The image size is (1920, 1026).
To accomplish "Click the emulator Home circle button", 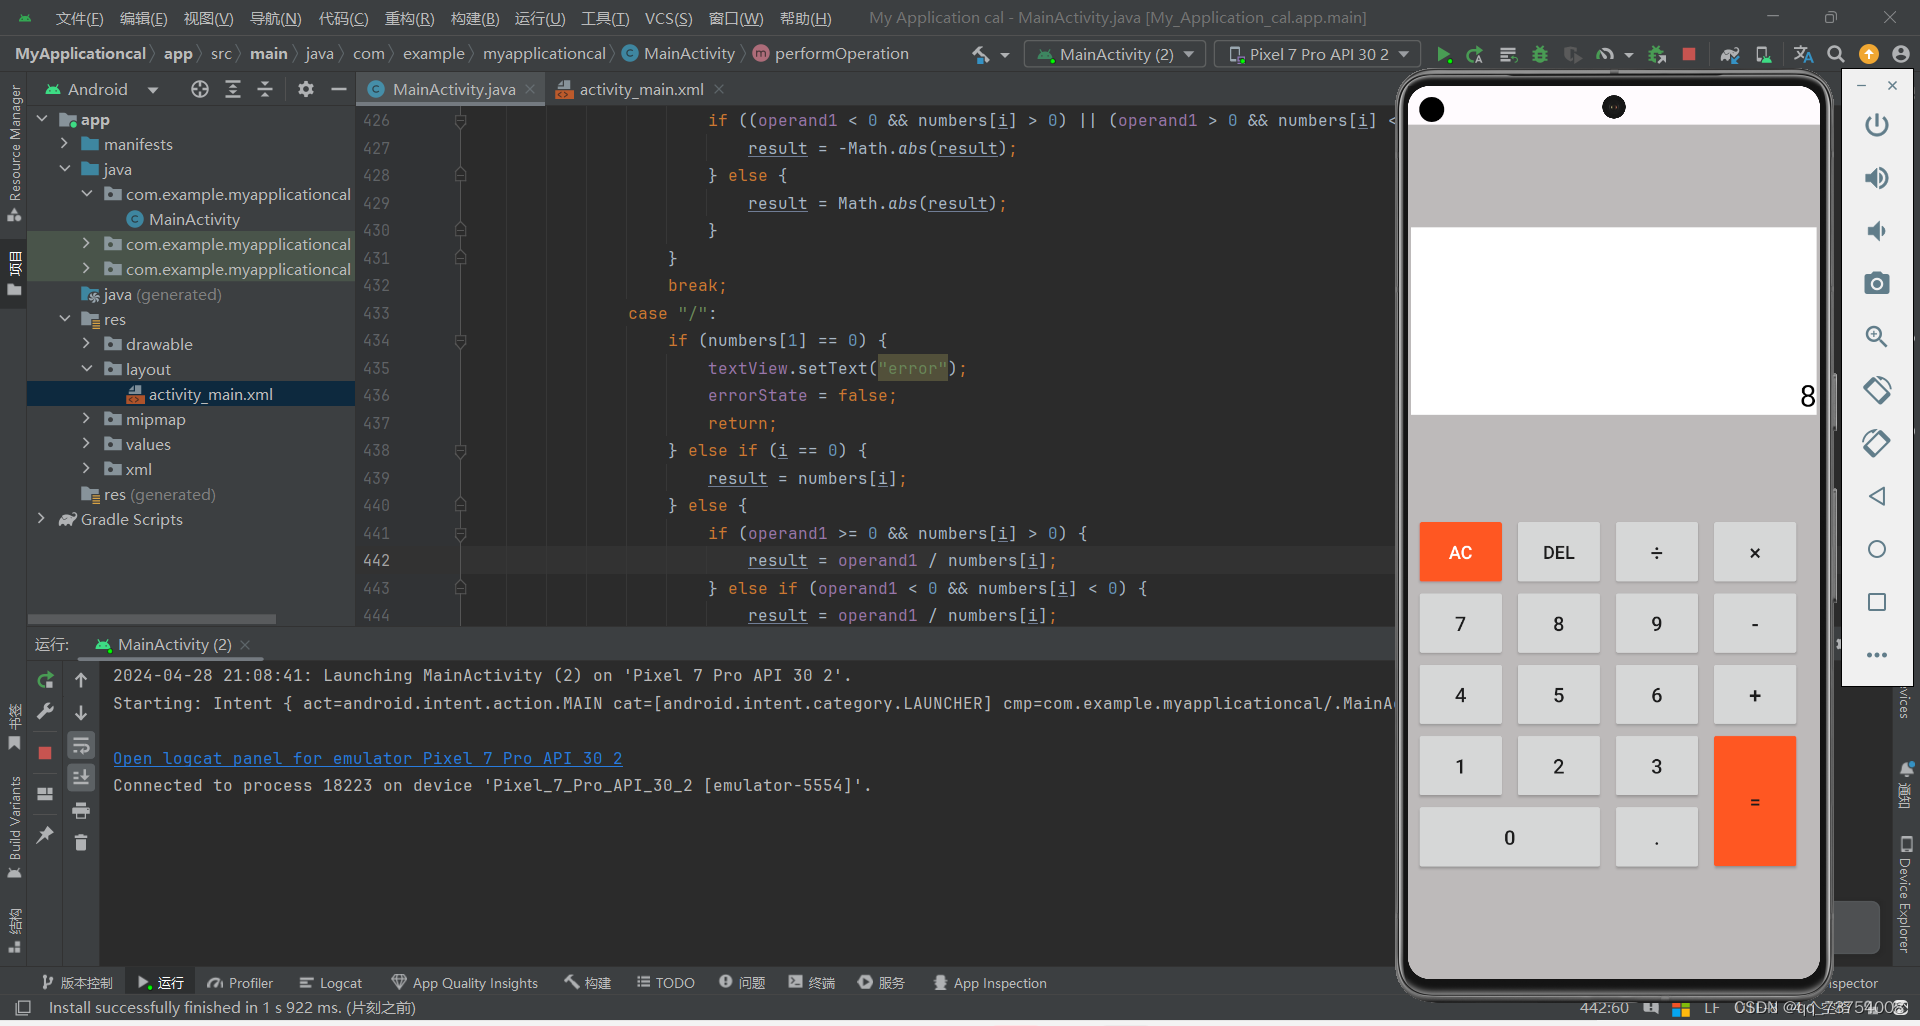I will point(1877,549).
